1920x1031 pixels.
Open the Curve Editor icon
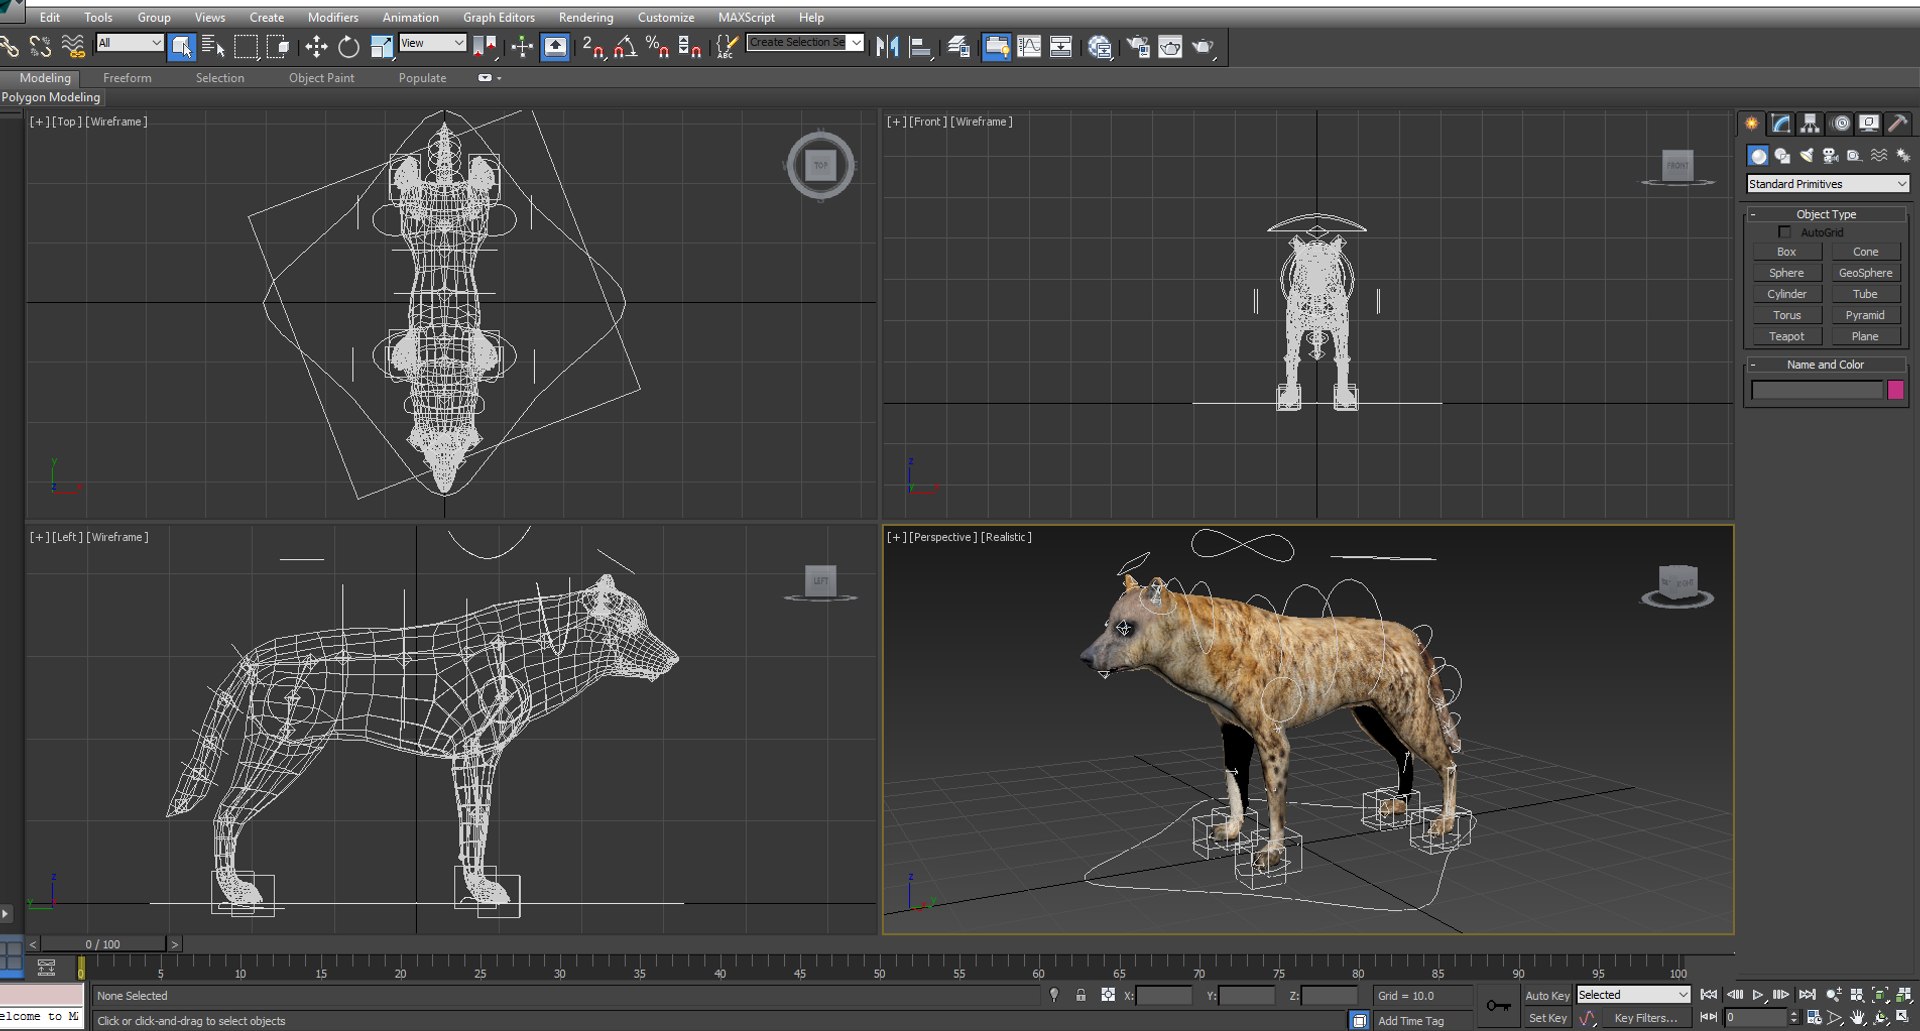[1029, 46]
